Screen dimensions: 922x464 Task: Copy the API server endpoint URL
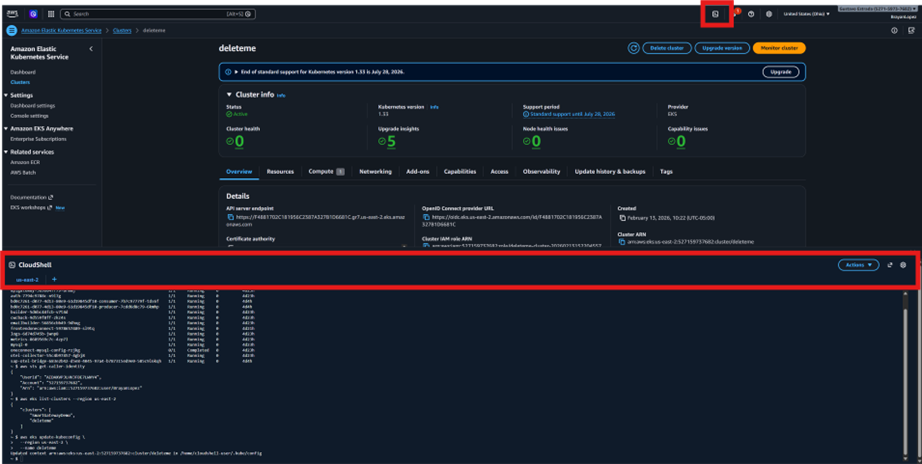click(x=230, y=217)
